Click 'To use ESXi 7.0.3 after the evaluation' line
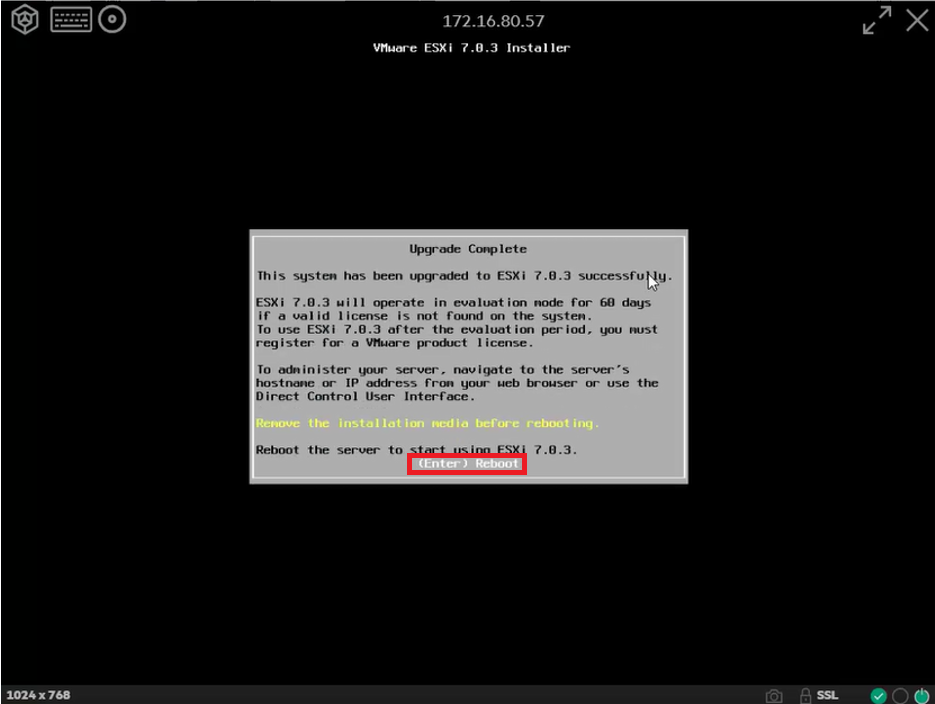Screen dimensions: 935x704 [x=457, y=330]
